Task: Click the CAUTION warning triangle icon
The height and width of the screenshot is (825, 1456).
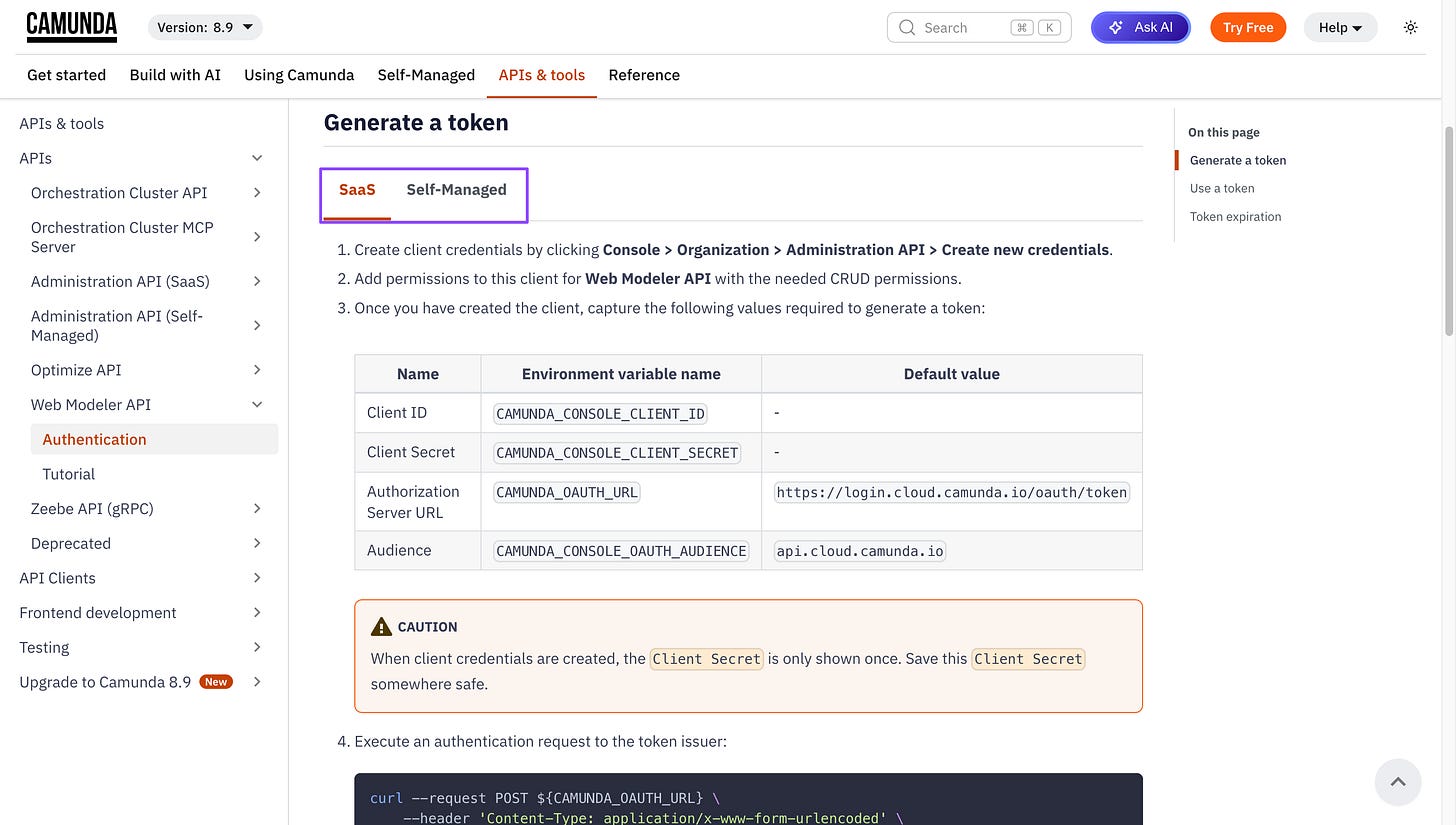Action: (x=381, y=627)
